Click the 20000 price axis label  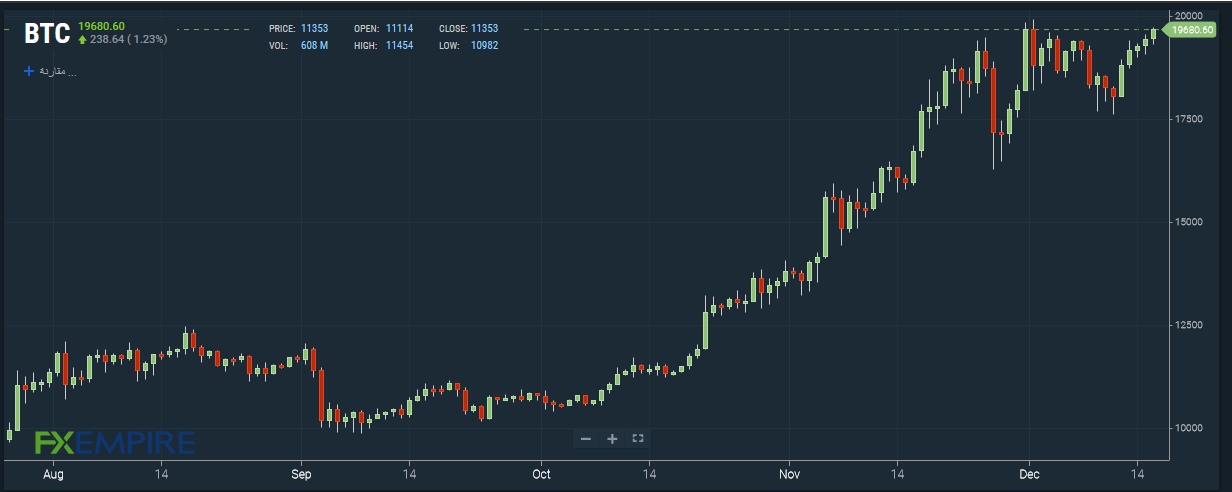pos(1188,16)
